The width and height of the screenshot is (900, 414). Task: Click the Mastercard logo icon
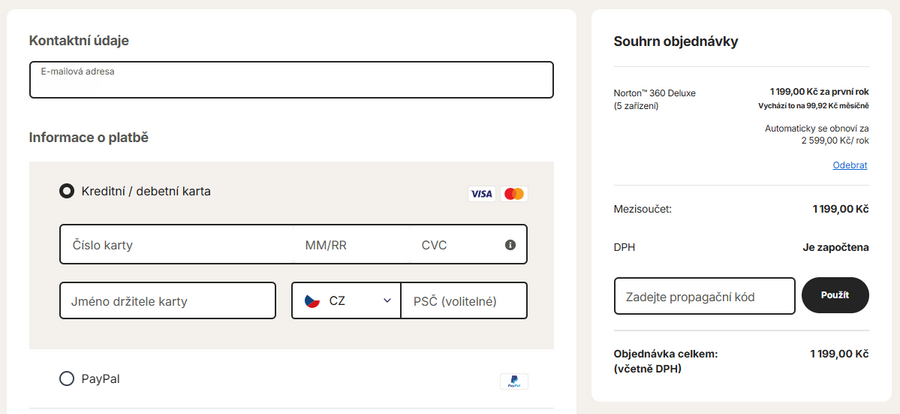pyautogui.click(x=514, y=194)
